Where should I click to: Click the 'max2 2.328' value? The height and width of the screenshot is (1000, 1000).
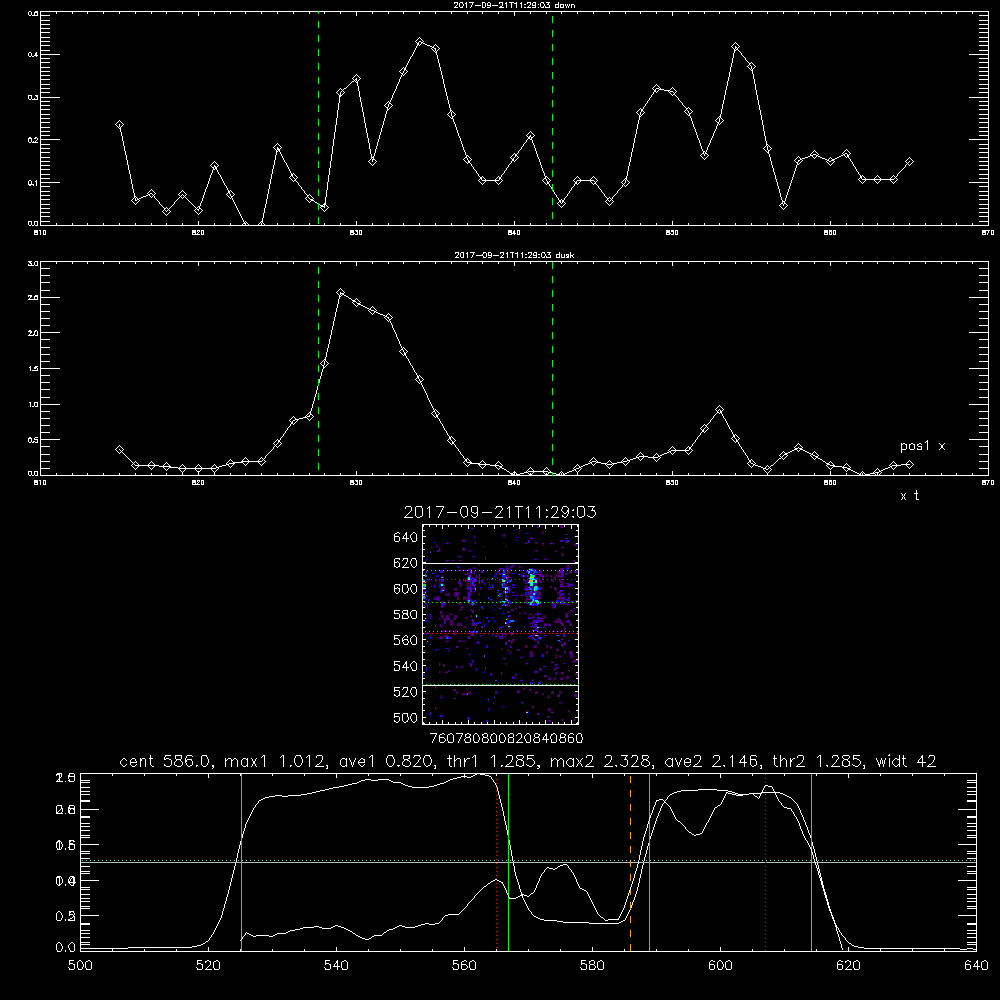click(x=602, y=761)
